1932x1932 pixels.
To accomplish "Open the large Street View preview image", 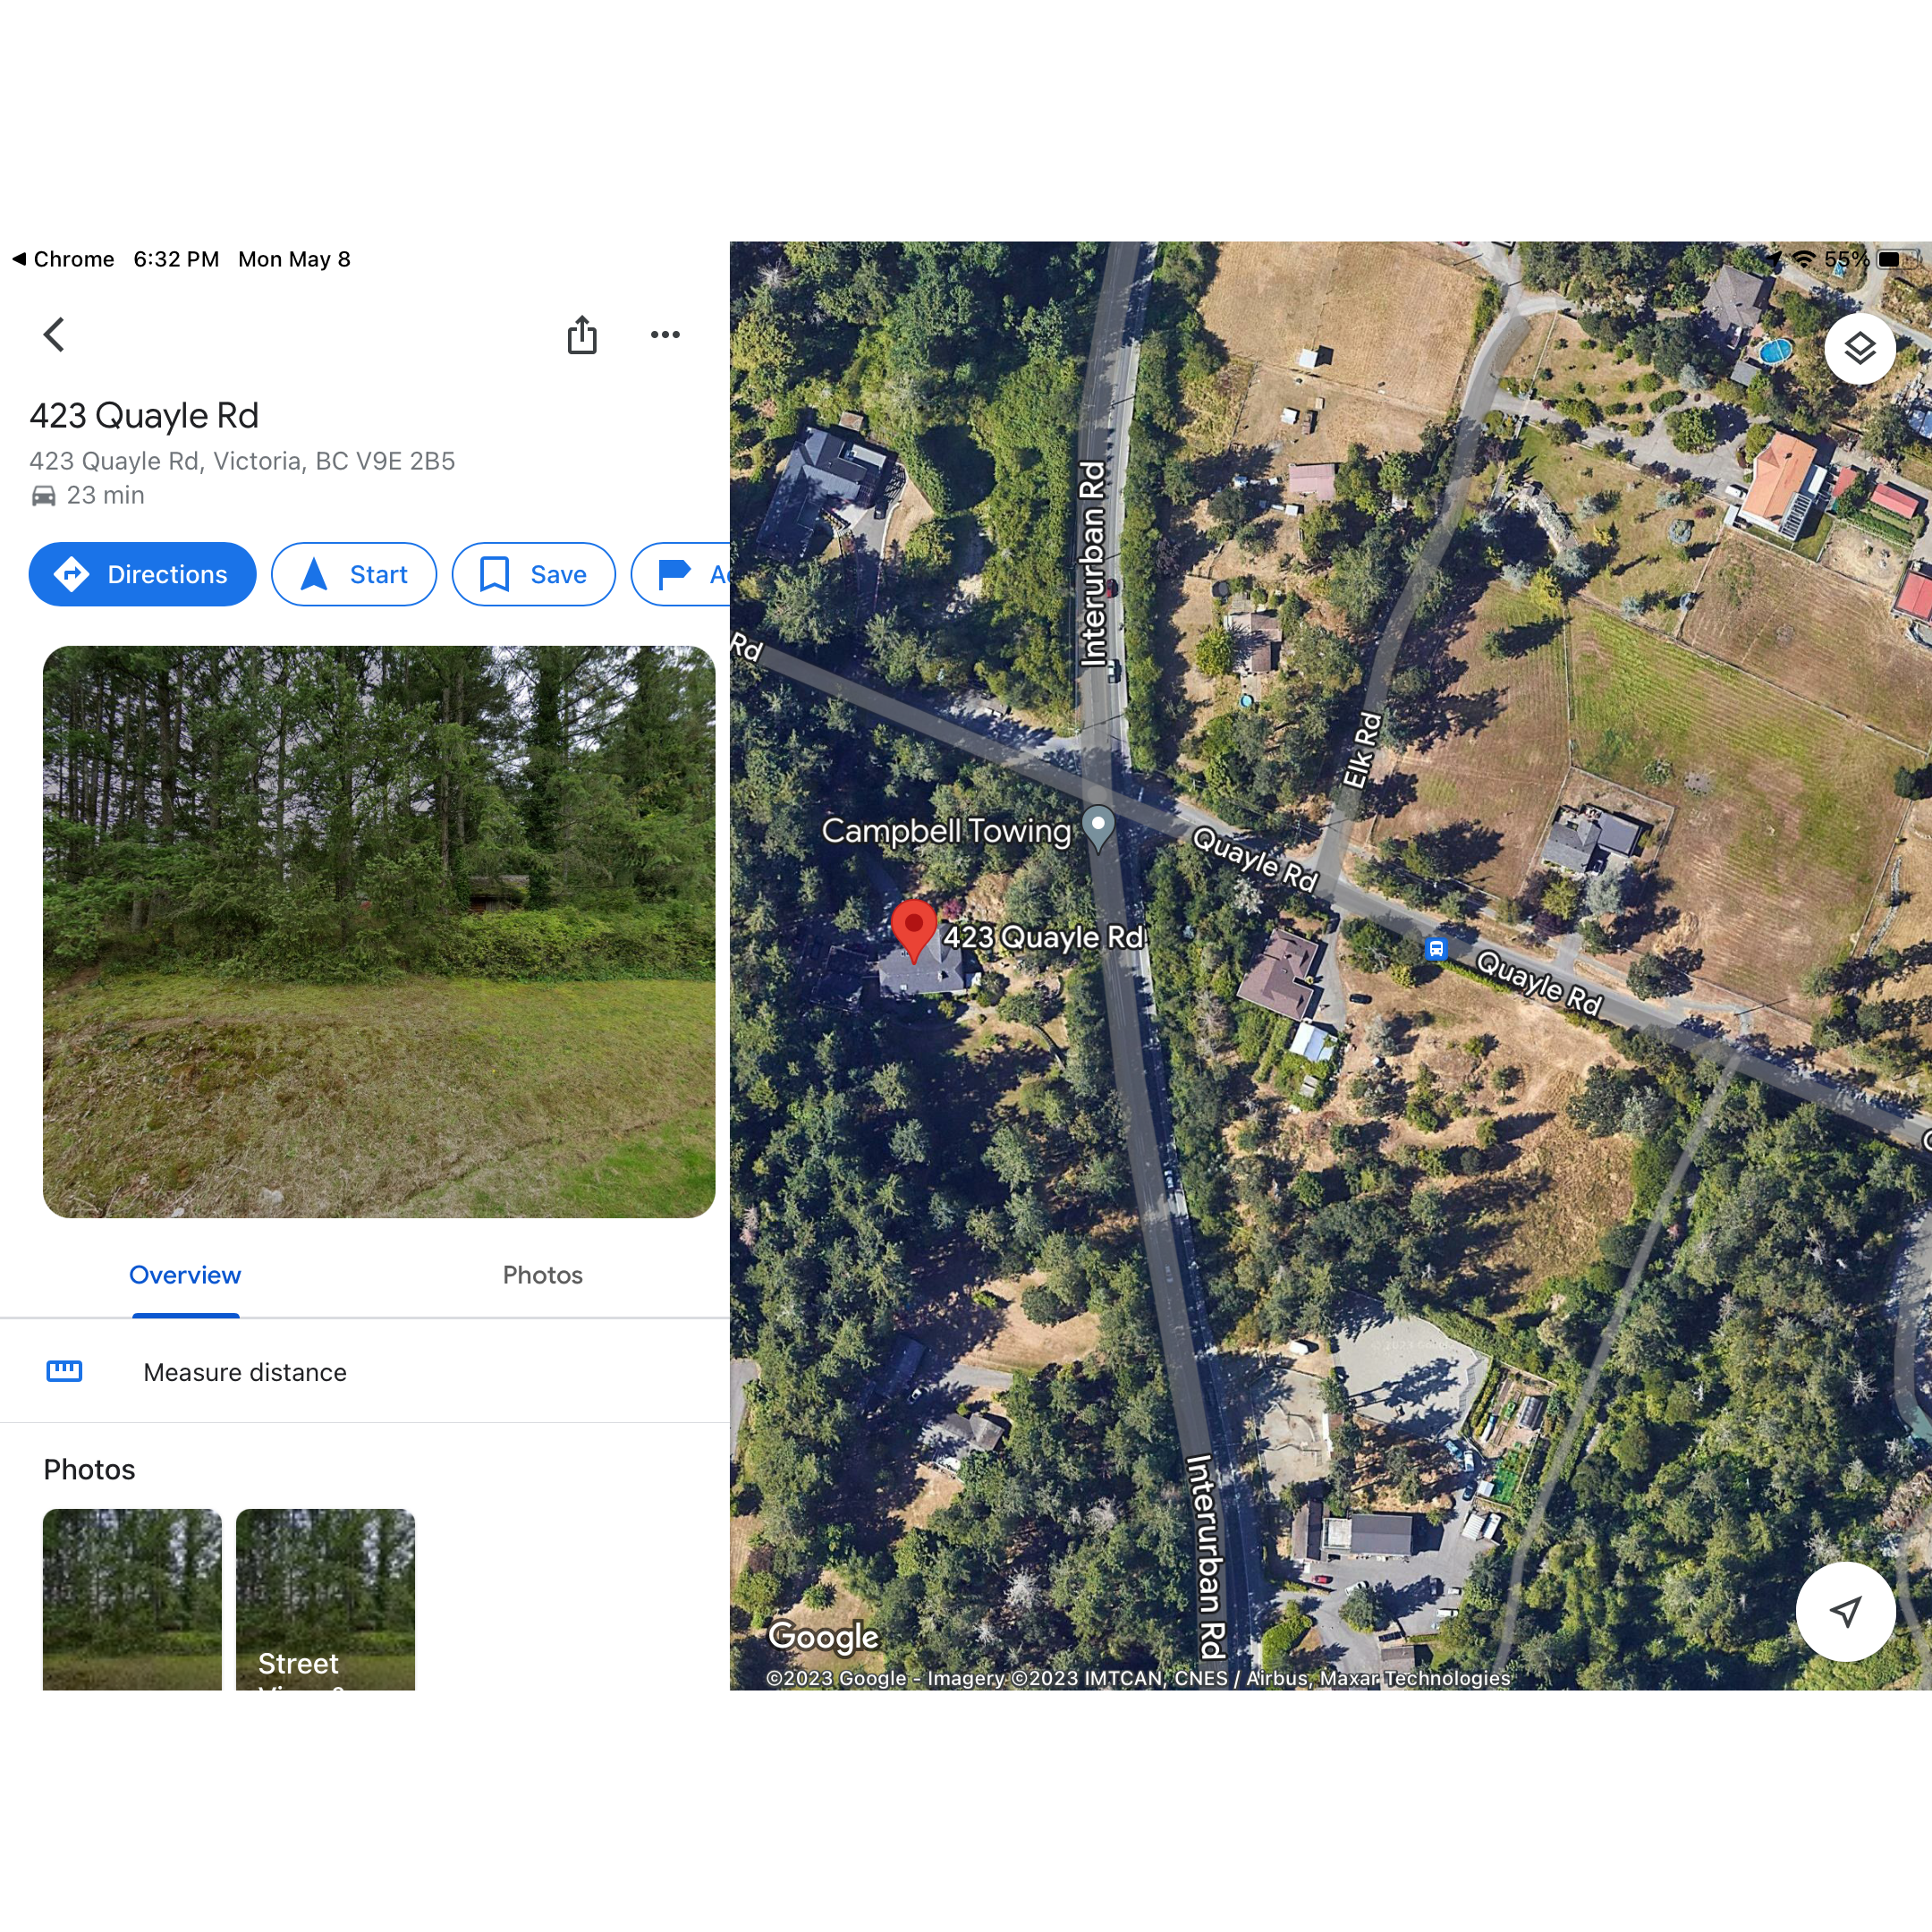I will [379, 931].
